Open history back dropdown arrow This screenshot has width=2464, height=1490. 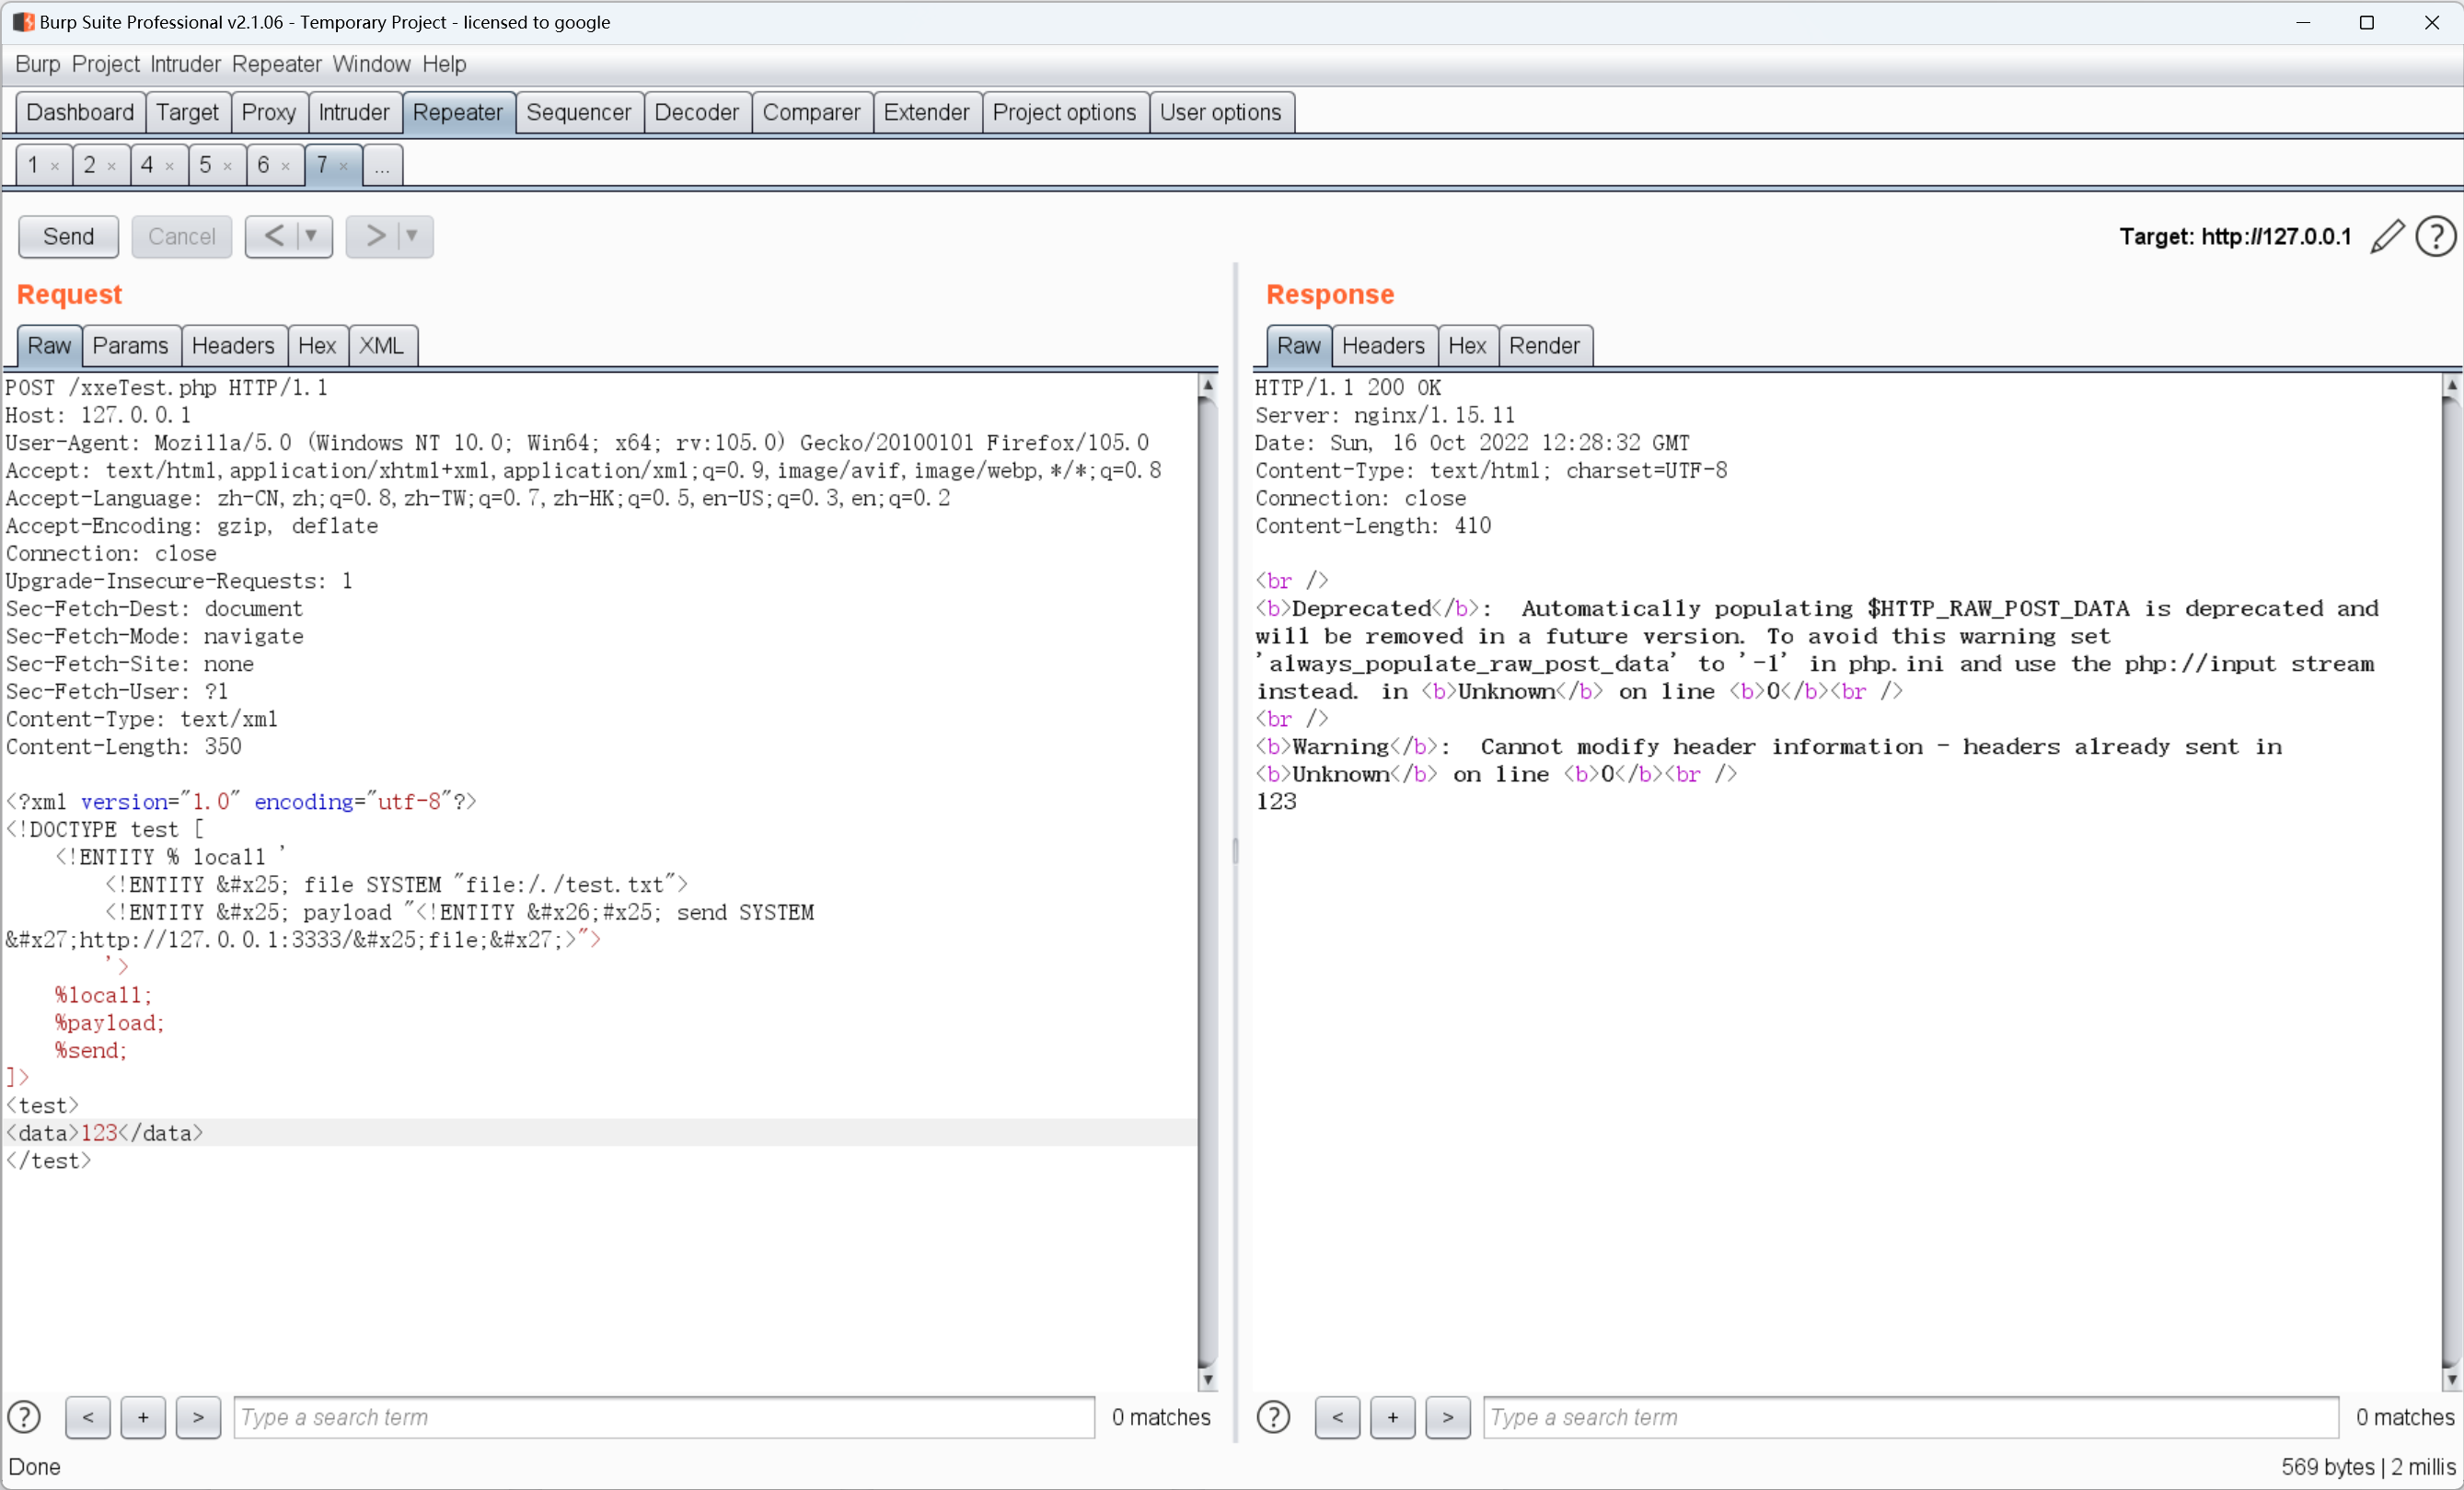[311, 236]
